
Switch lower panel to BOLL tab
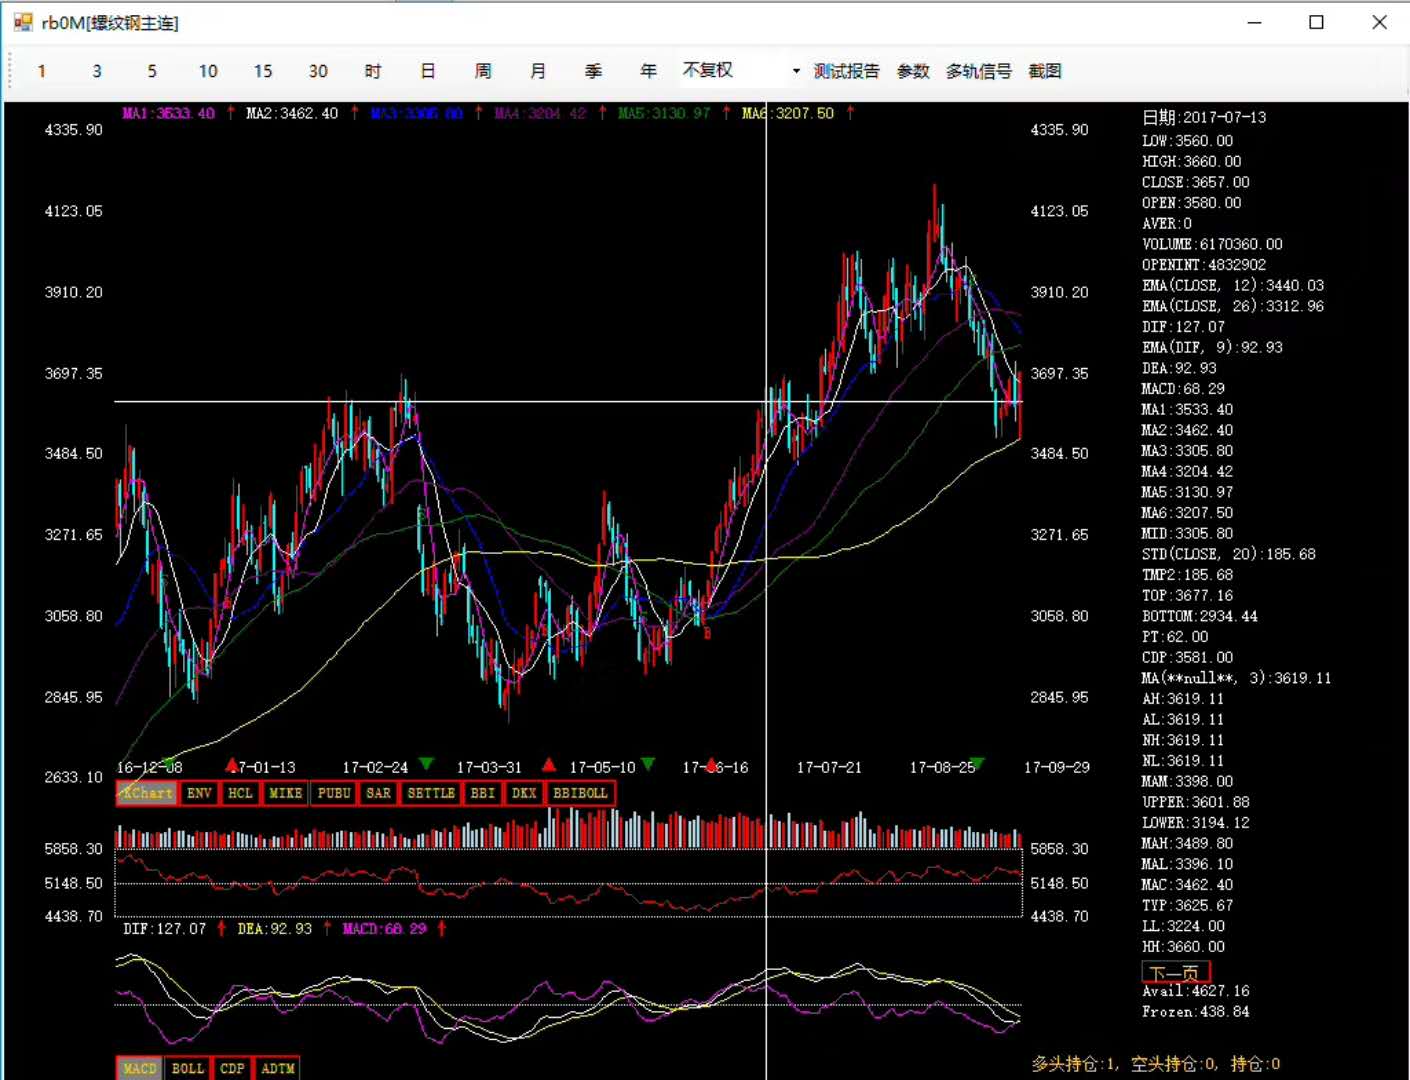click(187, 1068)
